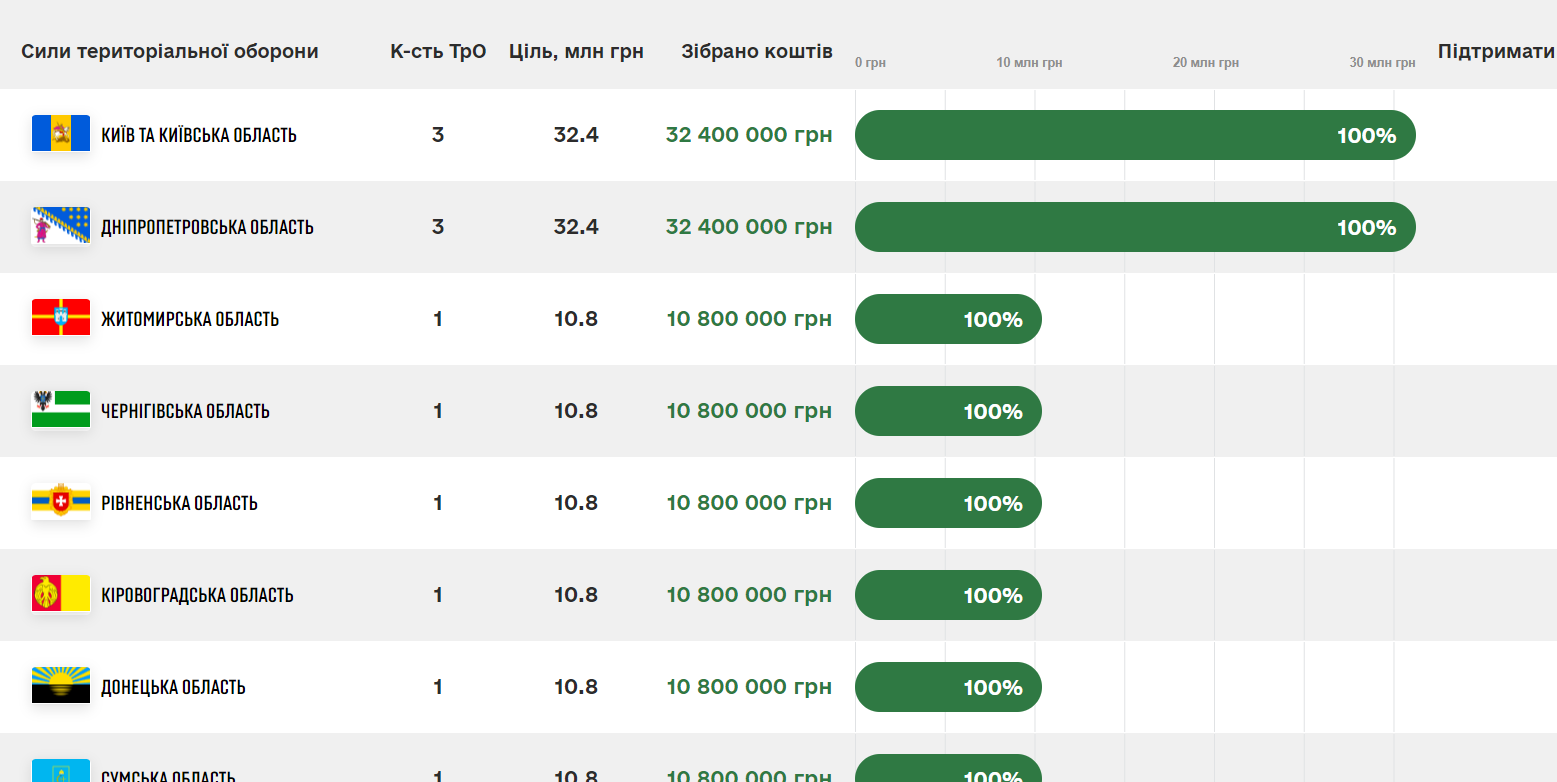Click the Dnipropetrovsk oblast flag icon
This screenshot has width=1557, height=782.
pos(61,226)
